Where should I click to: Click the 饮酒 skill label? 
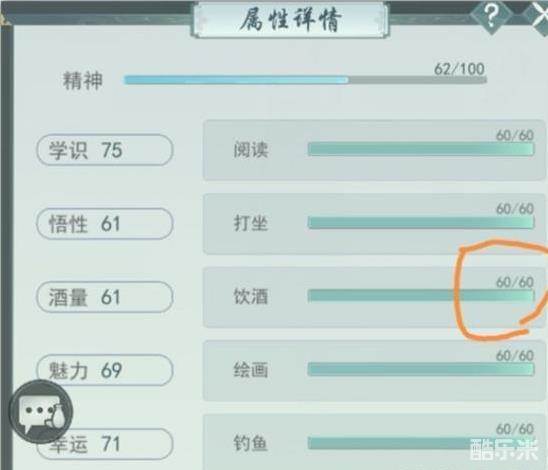tap(251, 297)
